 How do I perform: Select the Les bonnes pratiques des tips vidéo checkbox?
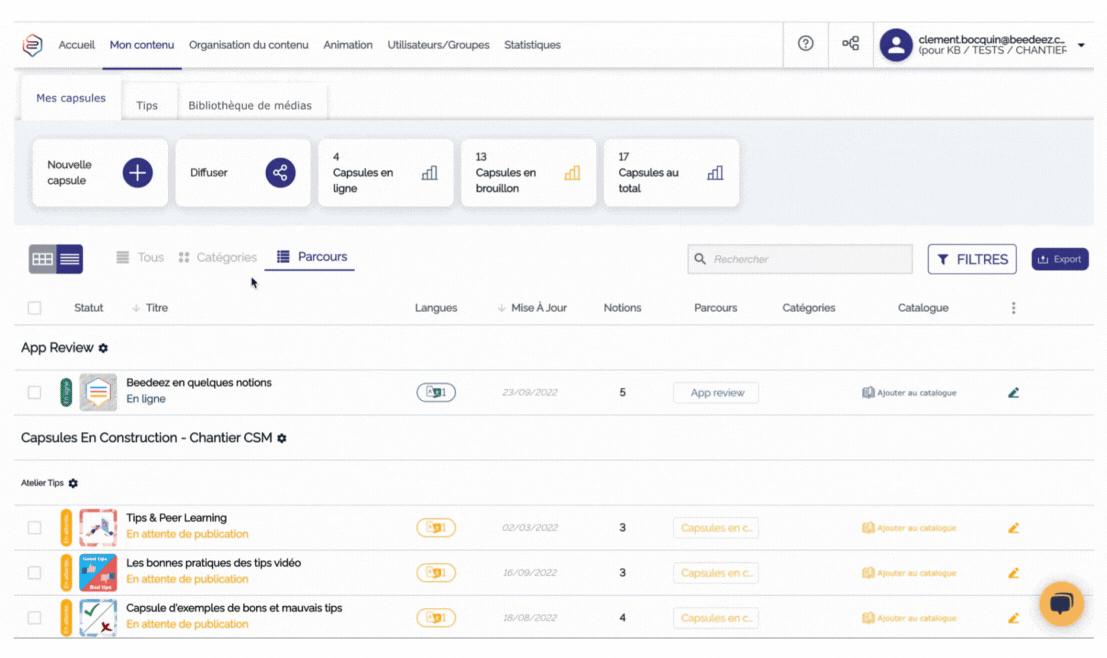[35, 573]
